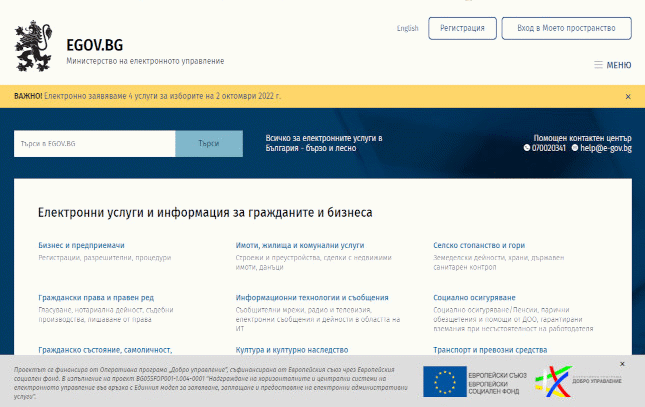This screenshot has width=645, height=407.
Task: Open the EGOV.BG title link
Action: pyautogui.click(x=95, y=45)
